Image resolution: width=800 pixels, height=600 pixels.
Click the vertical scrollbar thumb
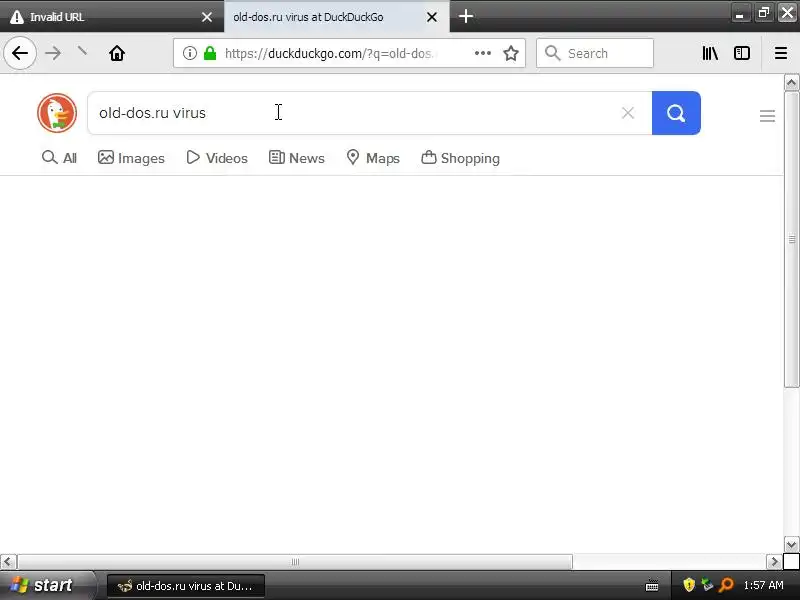(x=791, y=239)
